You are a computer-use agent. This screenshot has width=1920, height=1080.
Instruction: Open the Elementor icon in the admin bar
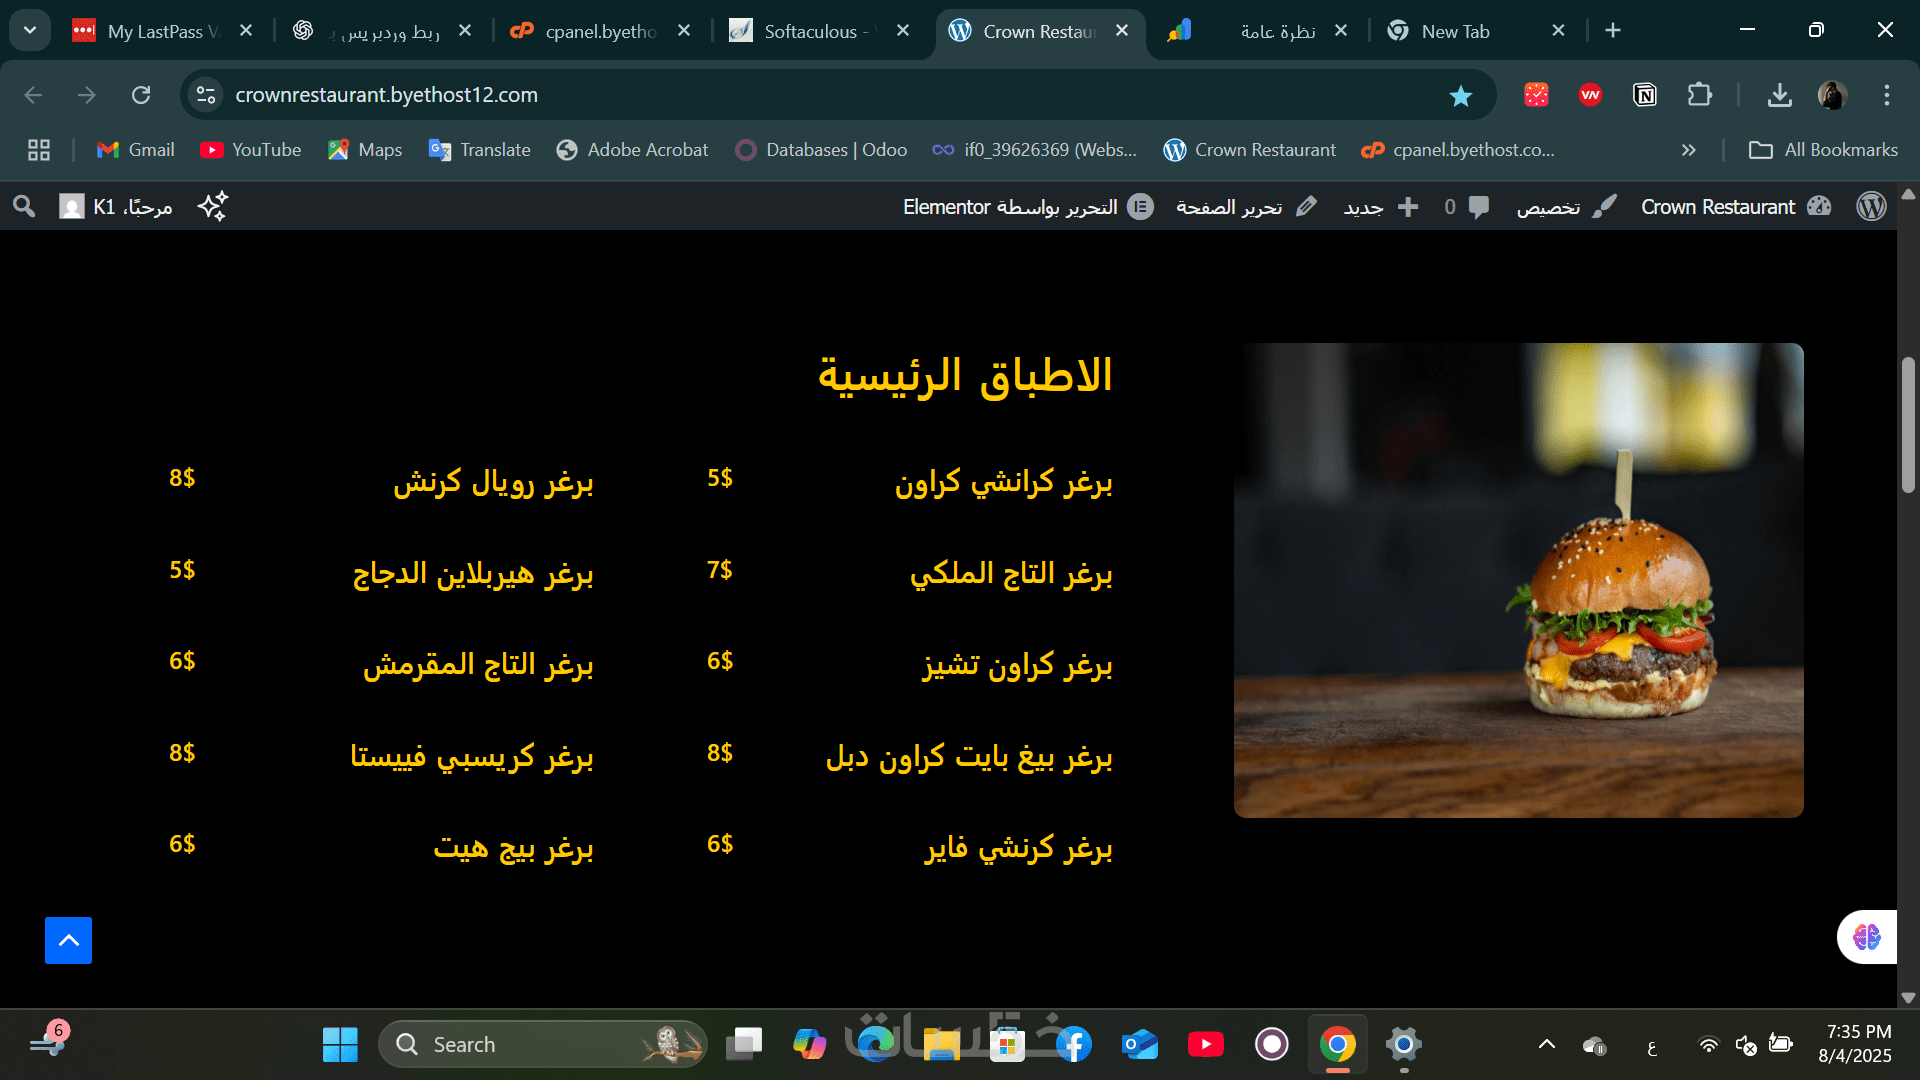pyautogui.click(x=1141, y=207)
